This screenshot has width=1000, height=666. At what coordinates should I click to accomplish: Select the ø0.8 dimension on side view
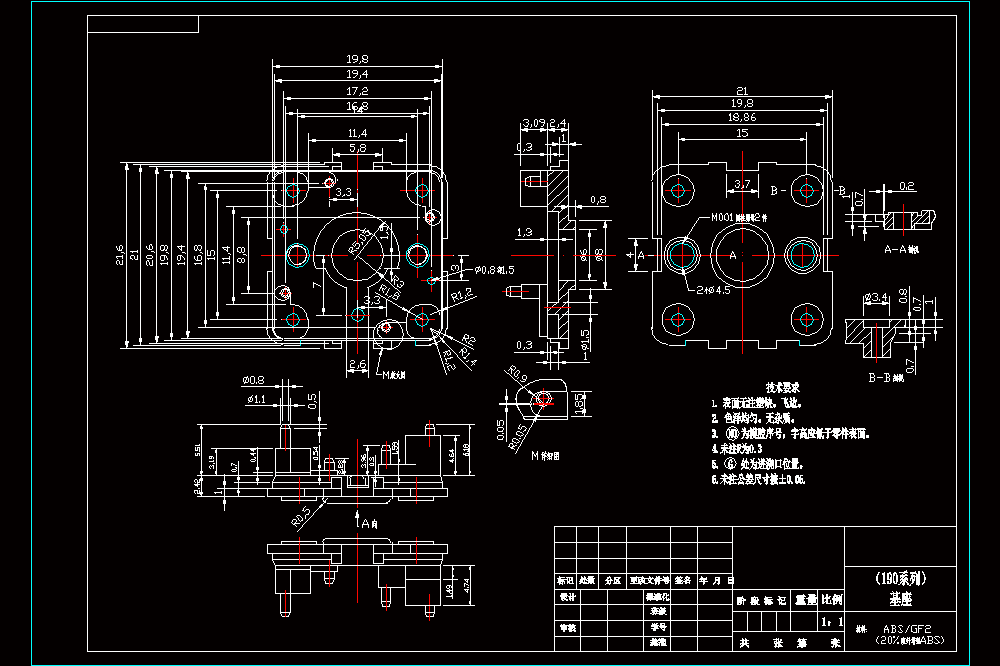pos(253,380)
